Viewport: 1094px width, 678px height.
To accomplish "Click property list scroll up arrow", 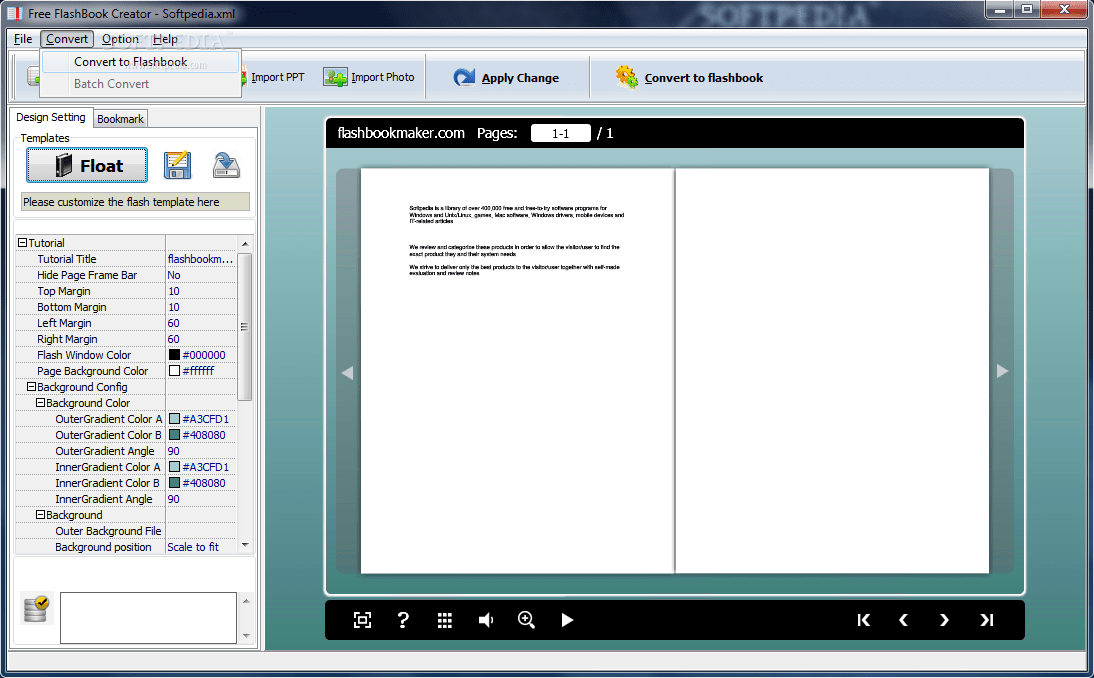I will click(x=245, y=243).
